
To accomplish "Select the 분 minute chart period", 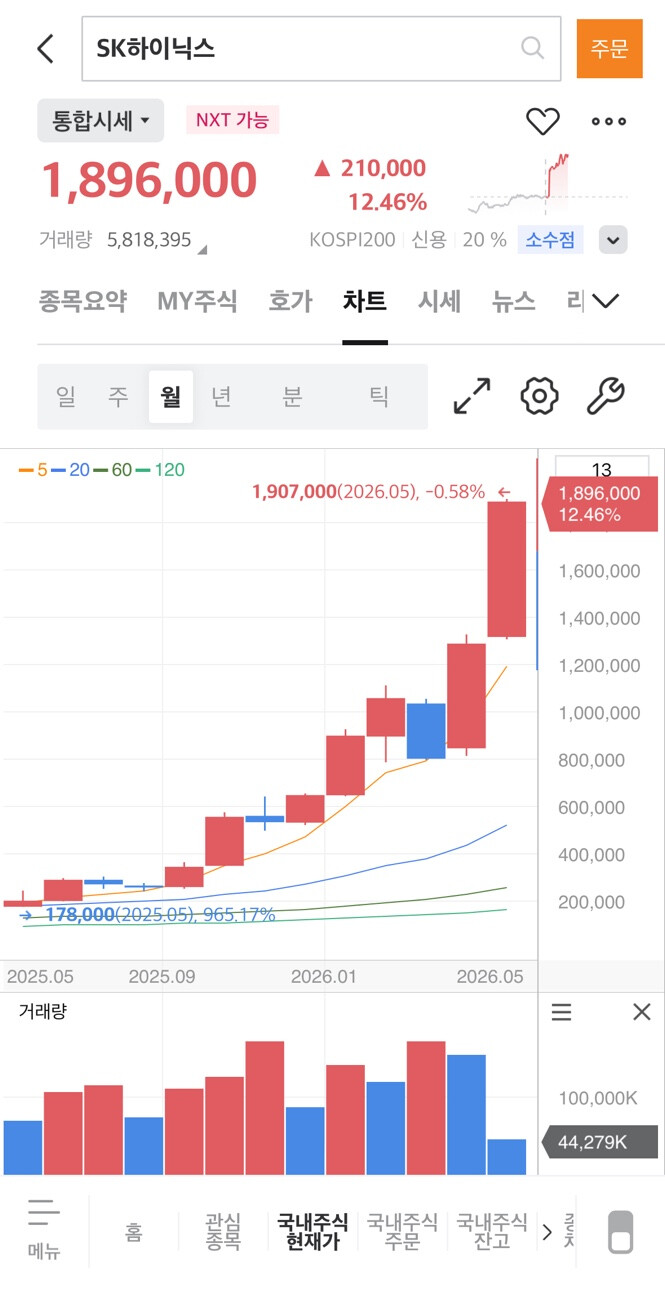I will [x=291, y=397].
